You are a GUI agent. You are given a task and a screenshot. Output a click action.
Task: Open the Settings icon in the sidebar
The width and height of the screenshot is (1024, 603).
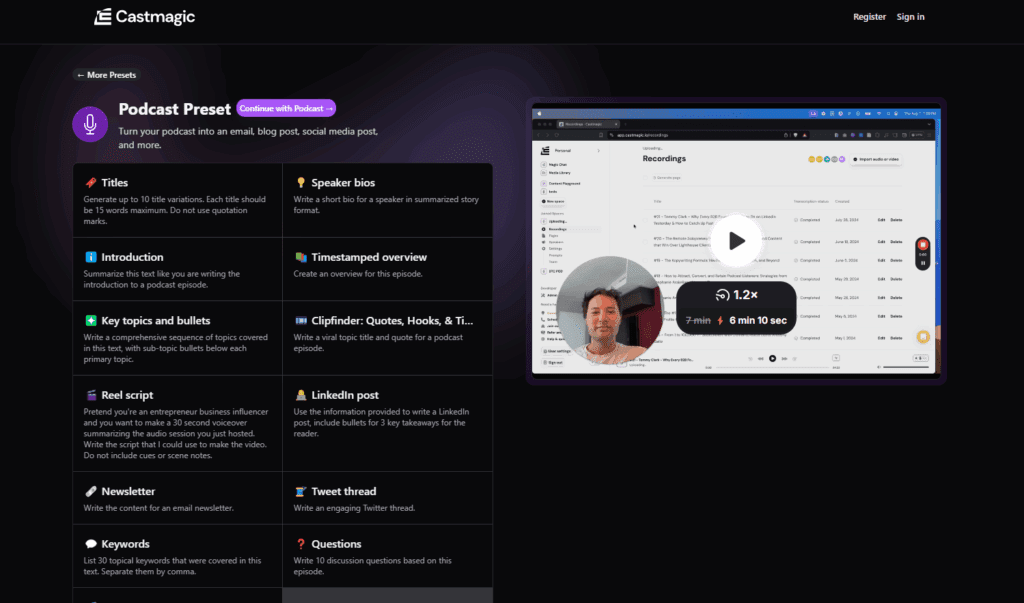(543, 248)
